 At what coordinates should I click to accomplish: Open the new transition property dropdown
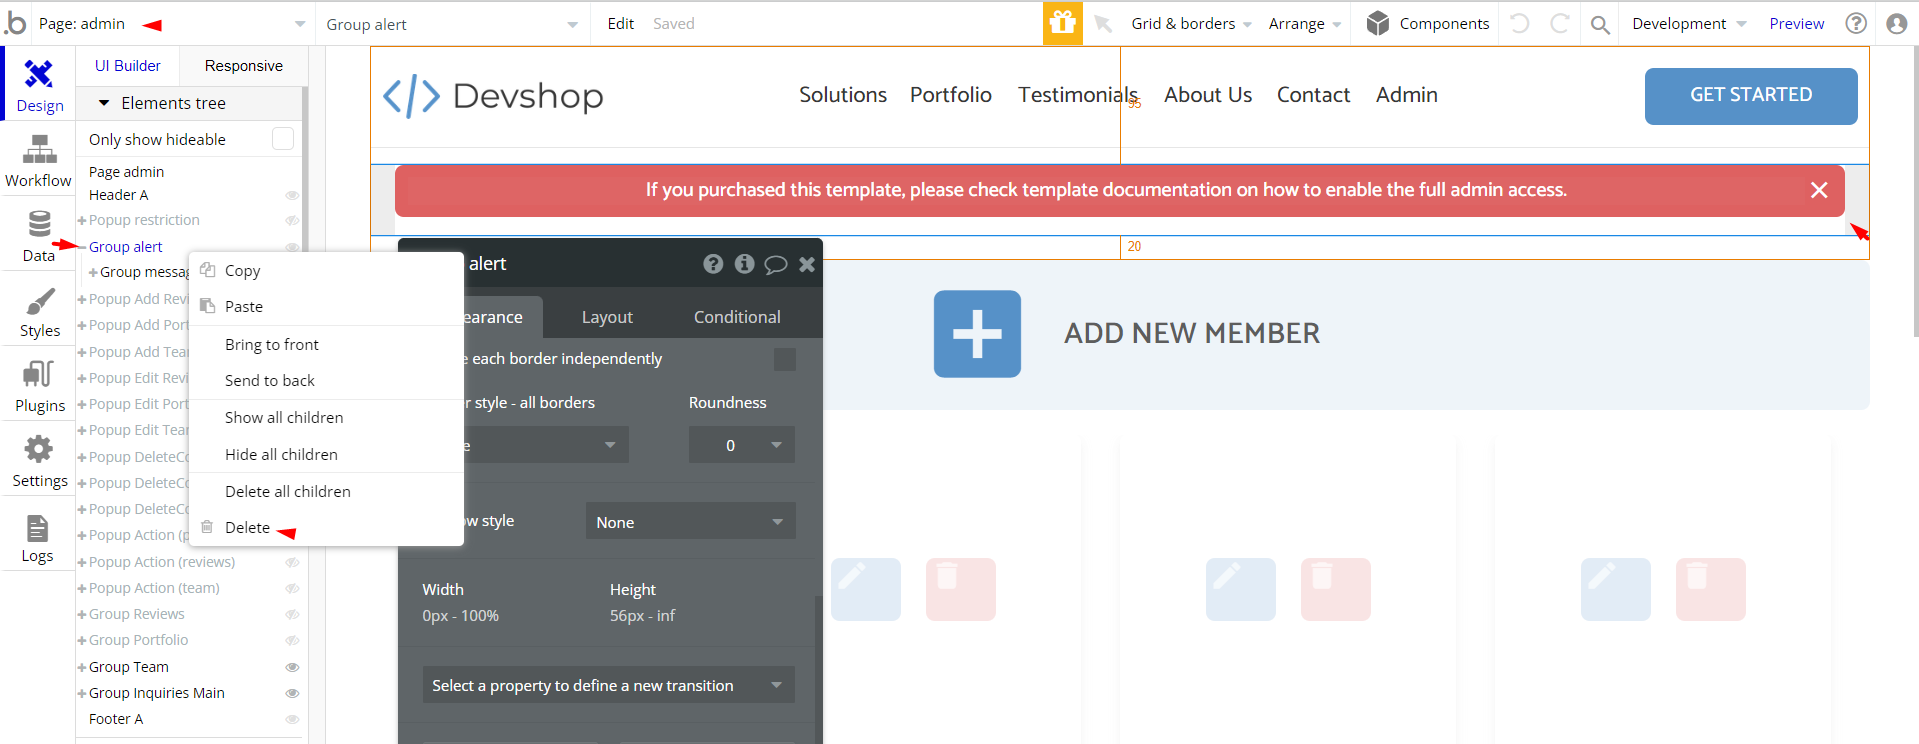pos(608,685)
